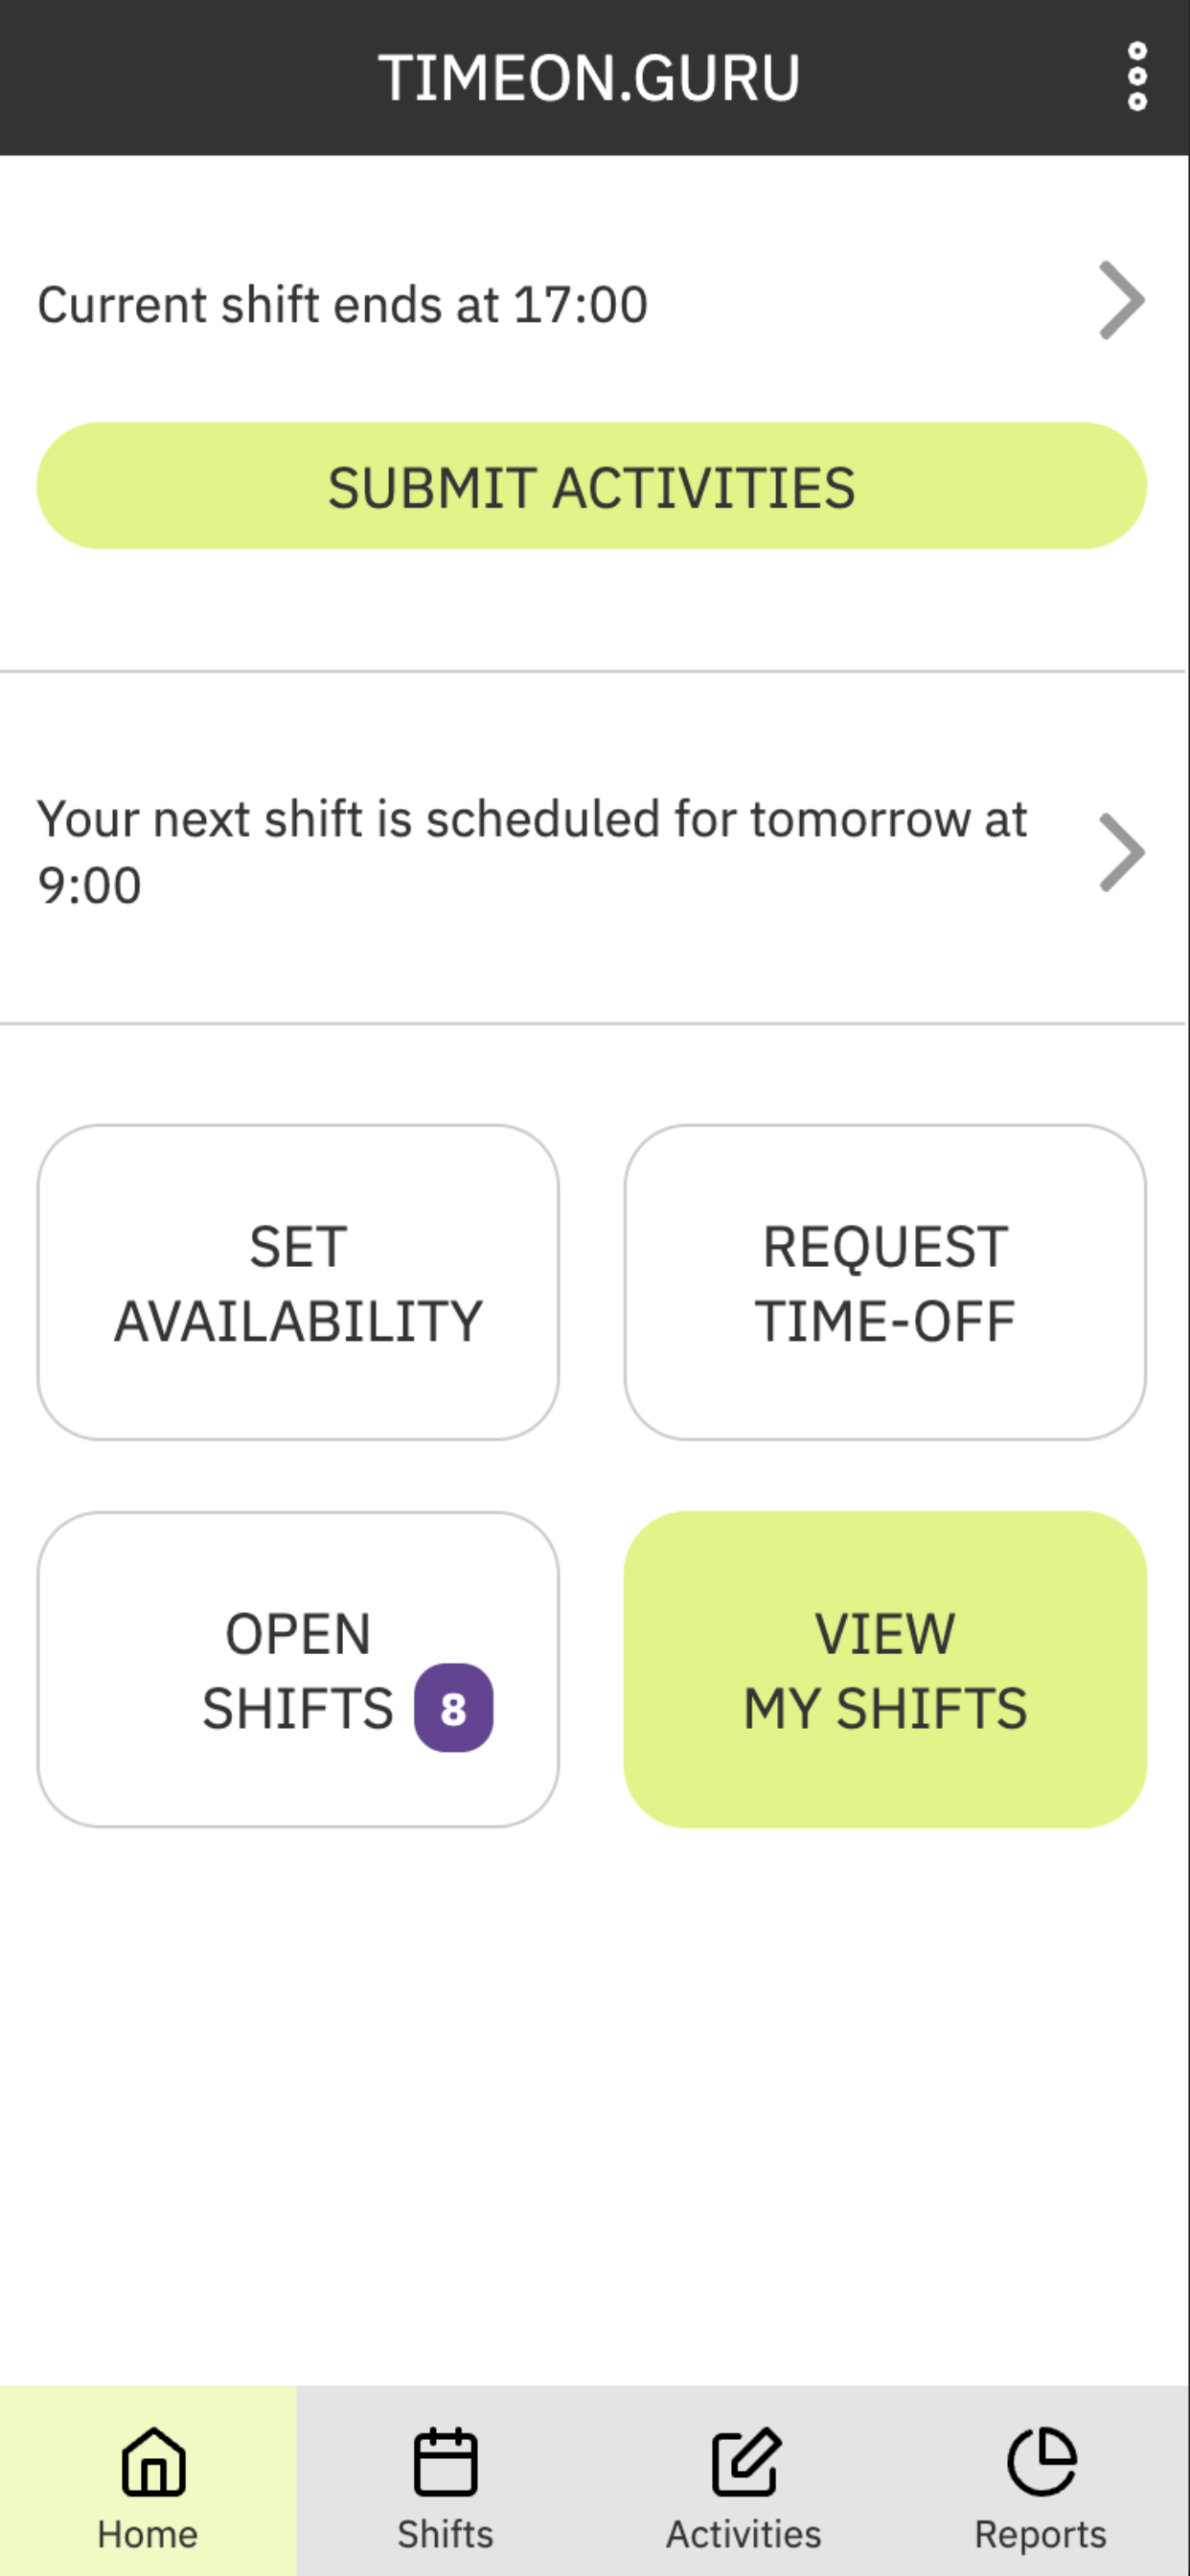
Task: Click the 'Current shift ends at 17:00' text
Action: tap(343, 304)
